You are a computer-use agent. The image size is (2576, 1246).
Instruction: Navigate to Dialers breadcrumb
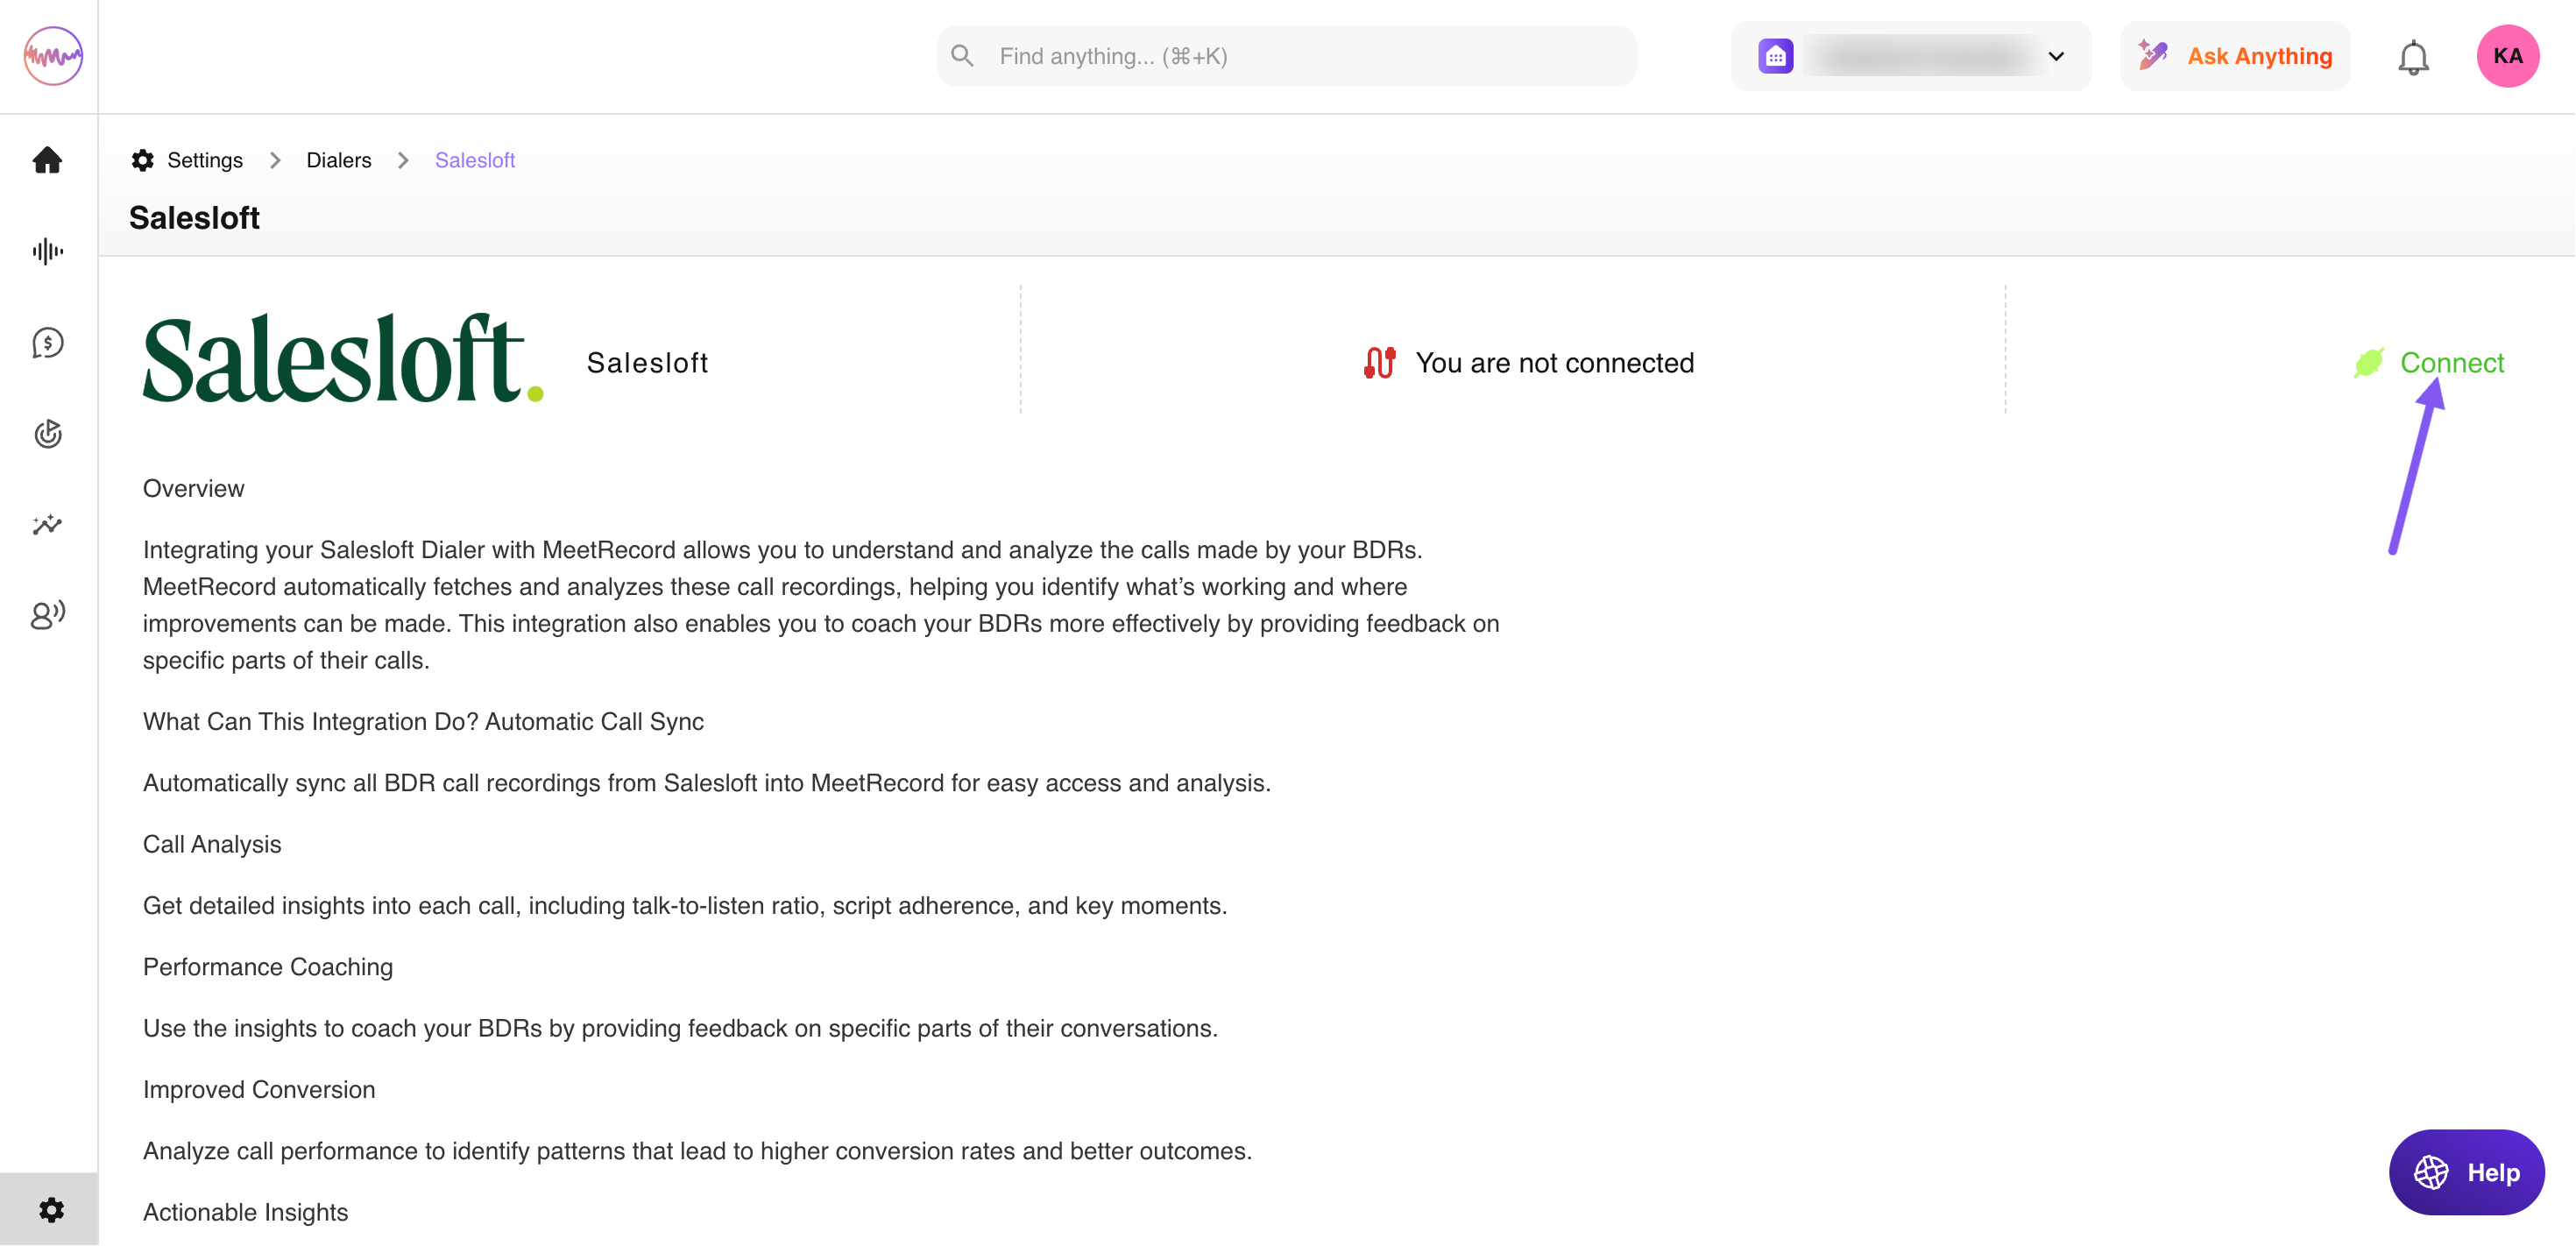338,160
